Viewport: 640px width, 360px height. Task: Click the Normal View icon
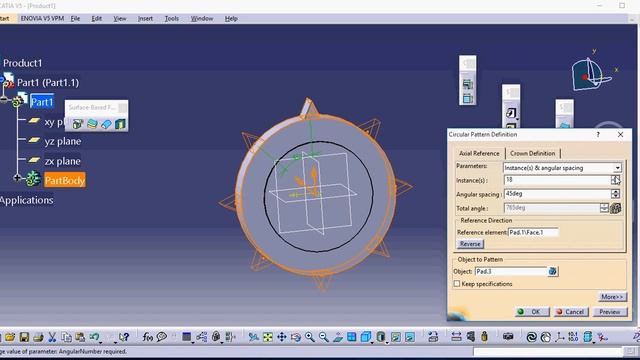point(338,337)
